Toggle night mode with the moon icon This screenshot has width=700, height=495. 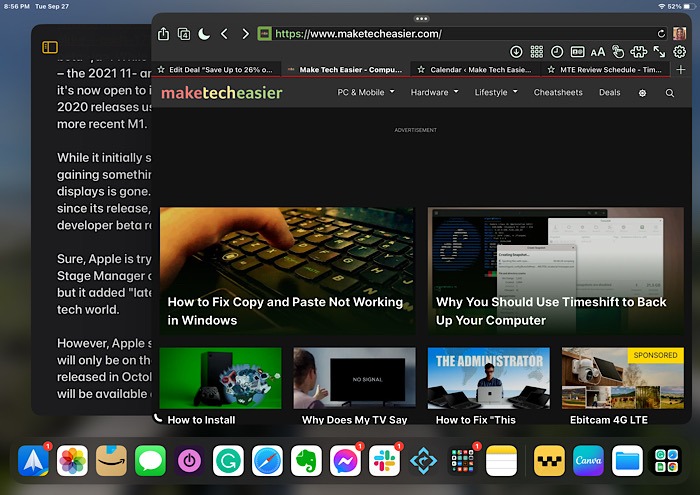tap(204, 34)
